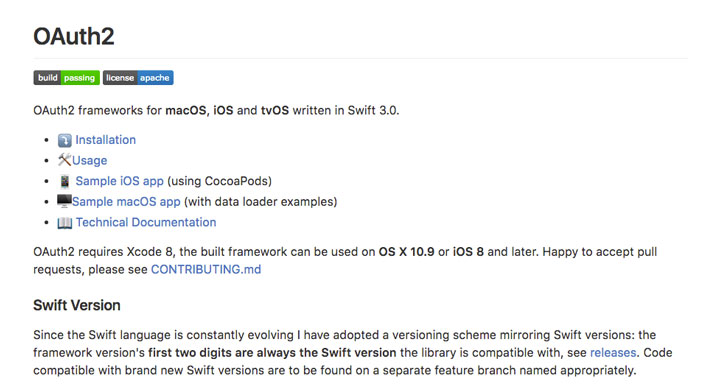Open the CONTRIBUTING.md link
The image size is (720, 391).
click(206, 269)
